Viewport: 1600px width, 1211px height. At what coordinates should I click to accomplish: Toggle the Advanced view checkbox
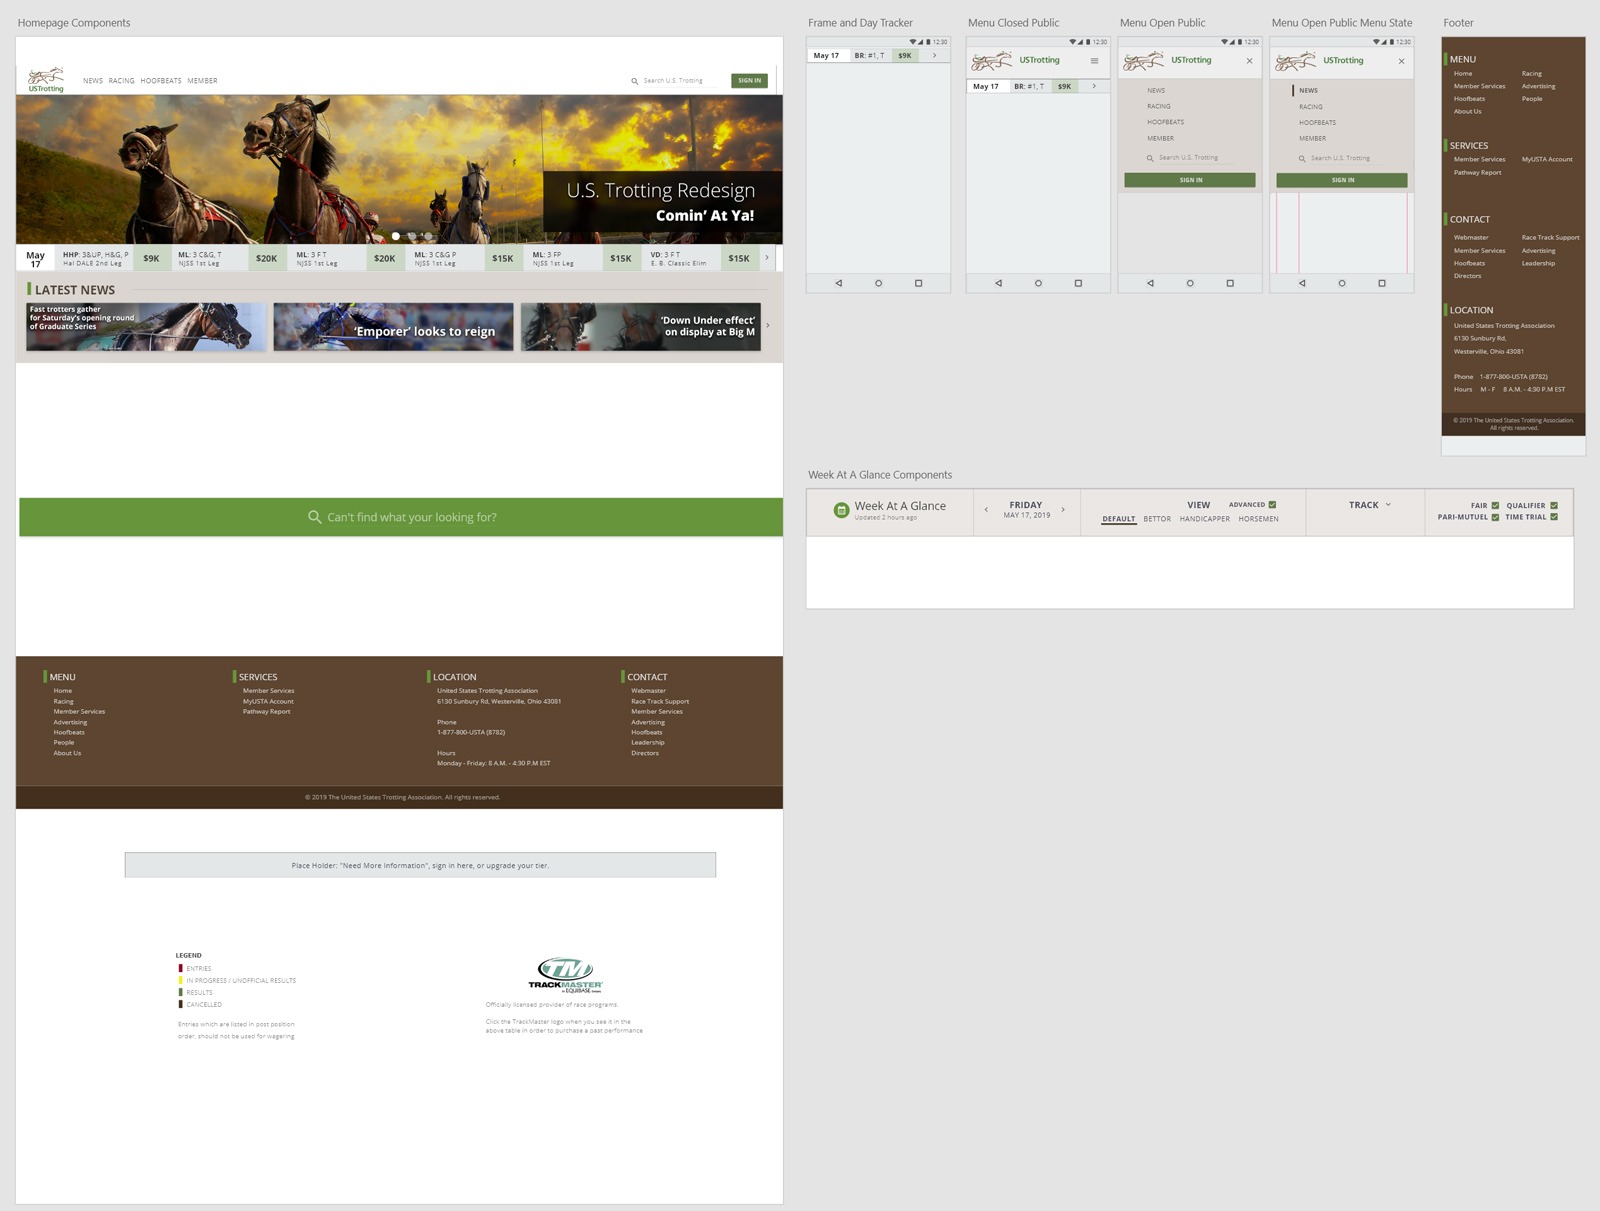tap(1272, 505)
